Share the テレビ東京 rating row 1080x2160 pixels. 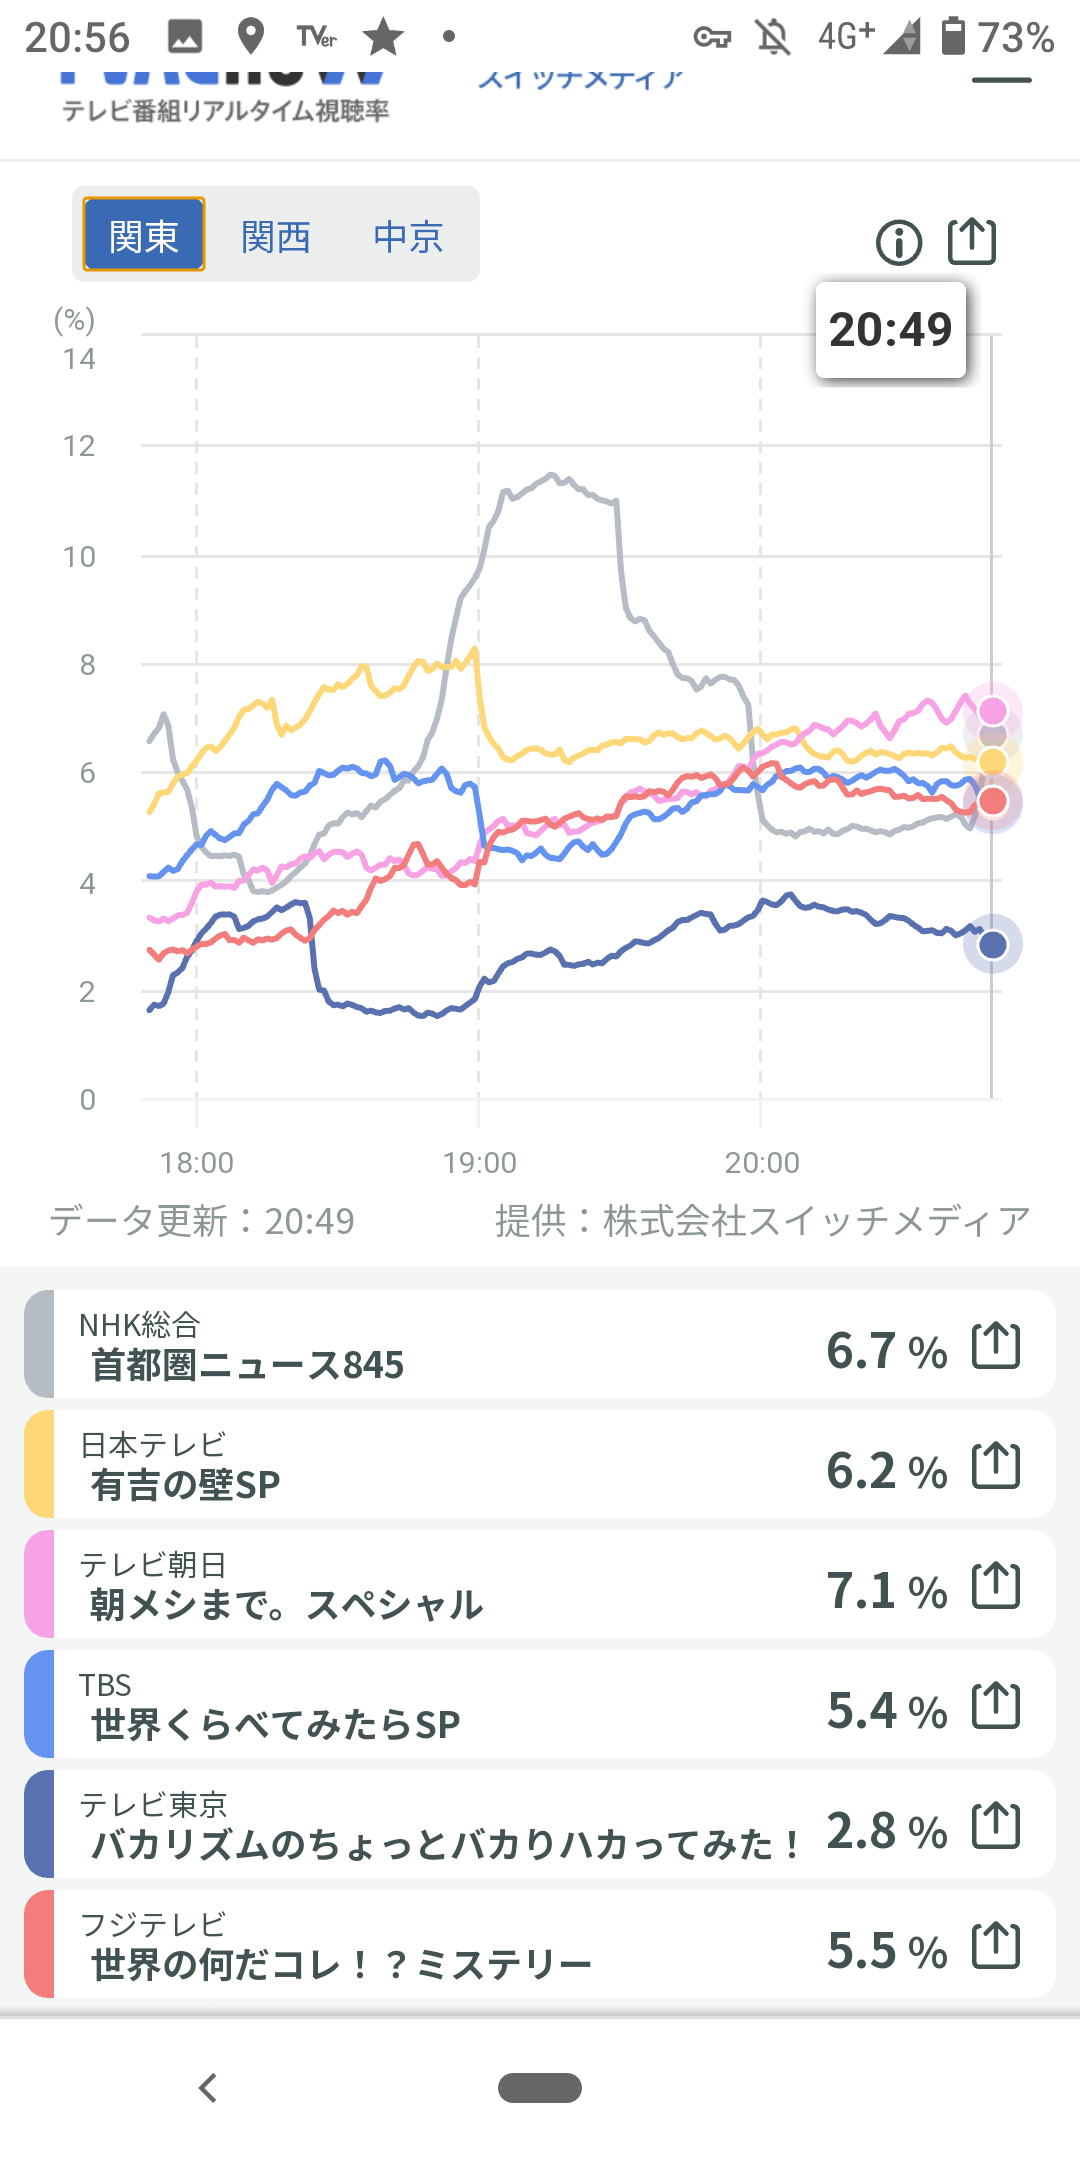(x=996, y=1826)
